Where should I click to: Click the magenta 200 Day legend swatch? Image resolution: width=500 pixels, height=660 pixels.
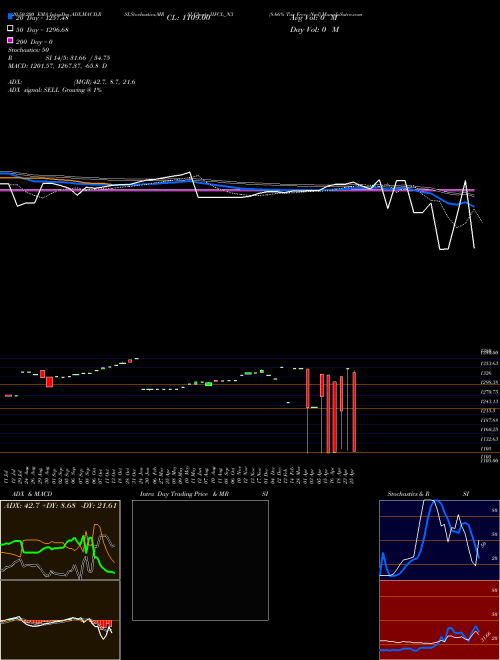tap(10, 40)
